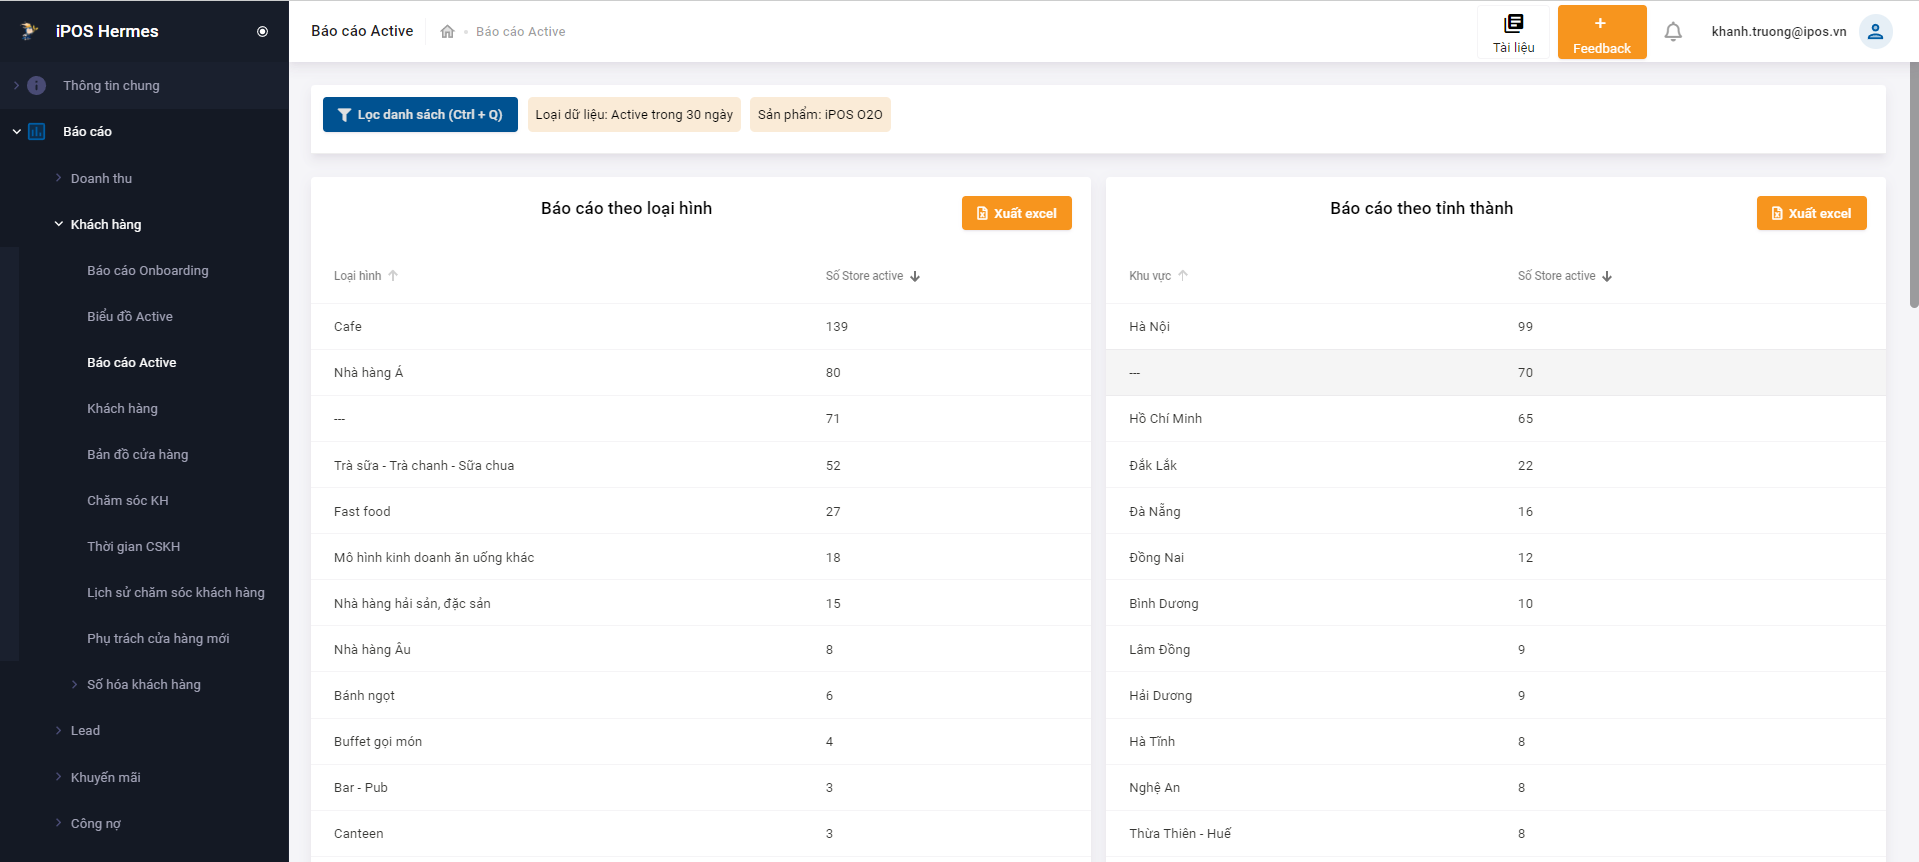This screenshot has width=1919, height=862.
Task: Click the Thông tin chung info icon
Action: (x=37, y=86)
